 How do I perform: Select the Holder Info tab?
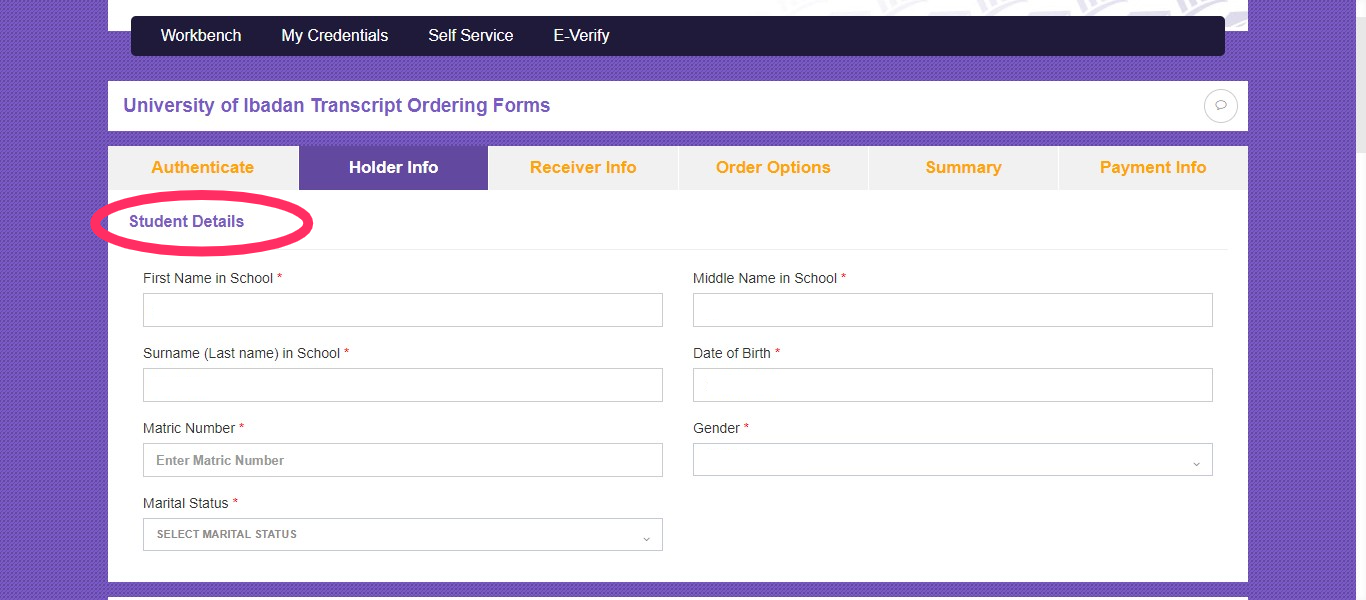pyautogui.click(x=393, y=167)
